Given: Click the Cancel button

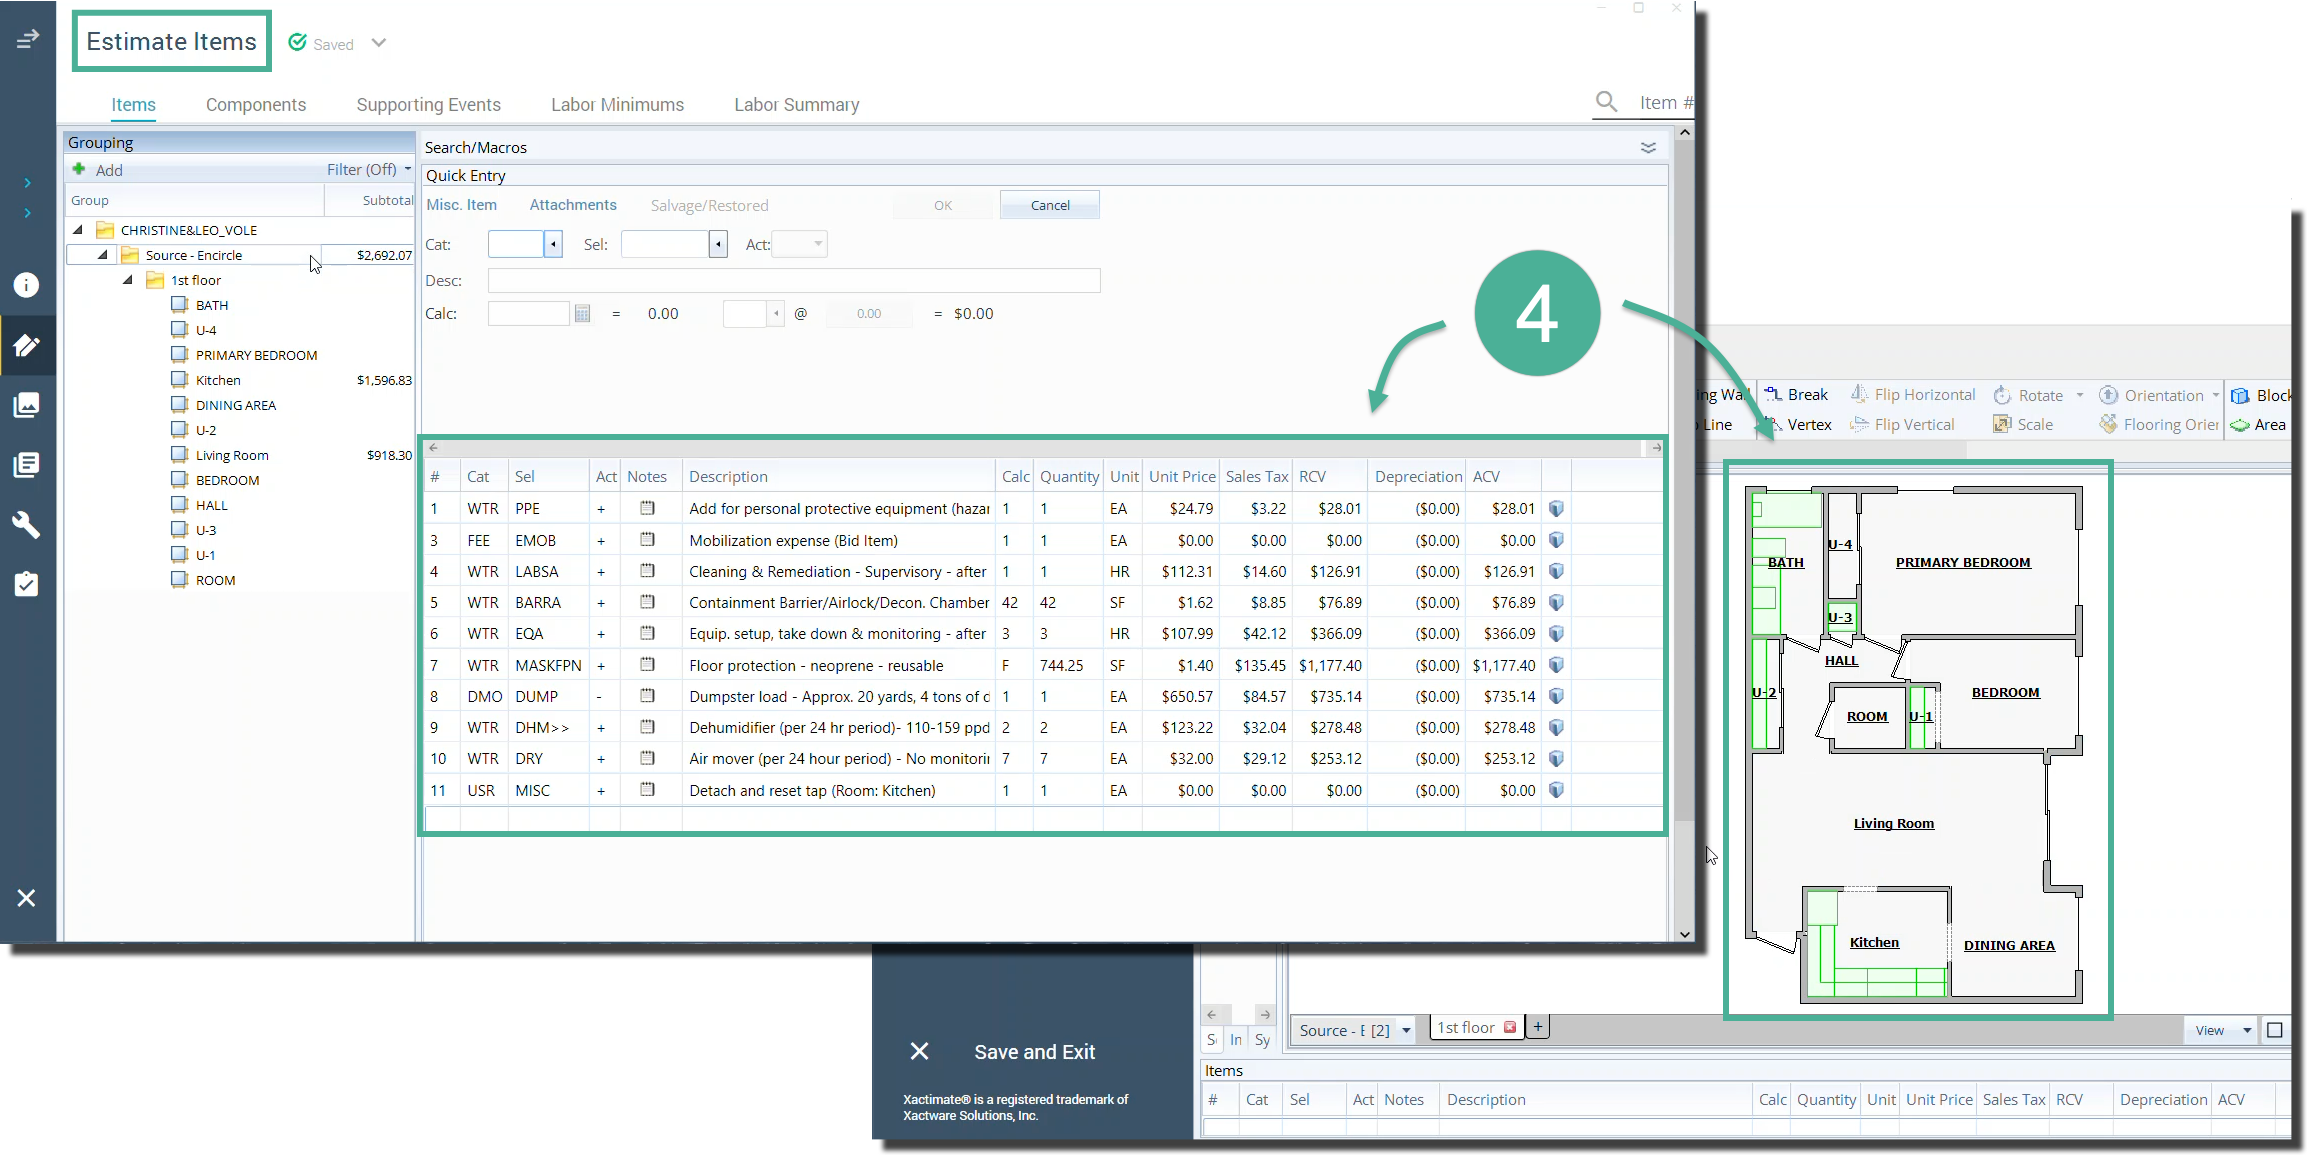Looking at the screenshot, I should click(1050, 205).
